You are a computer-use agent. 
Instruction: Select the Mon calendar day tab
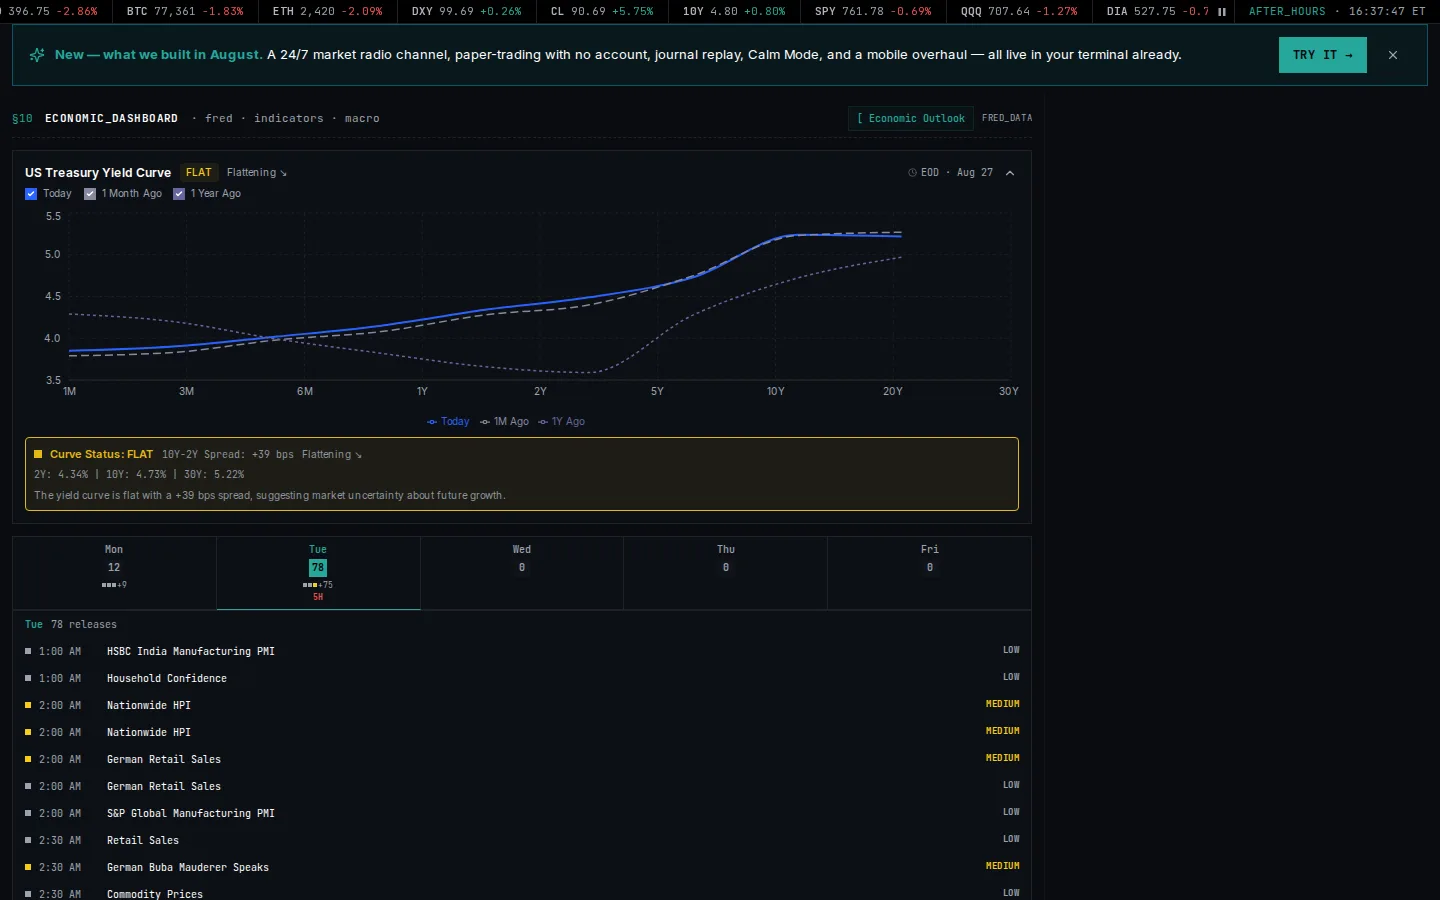[114, 573]
